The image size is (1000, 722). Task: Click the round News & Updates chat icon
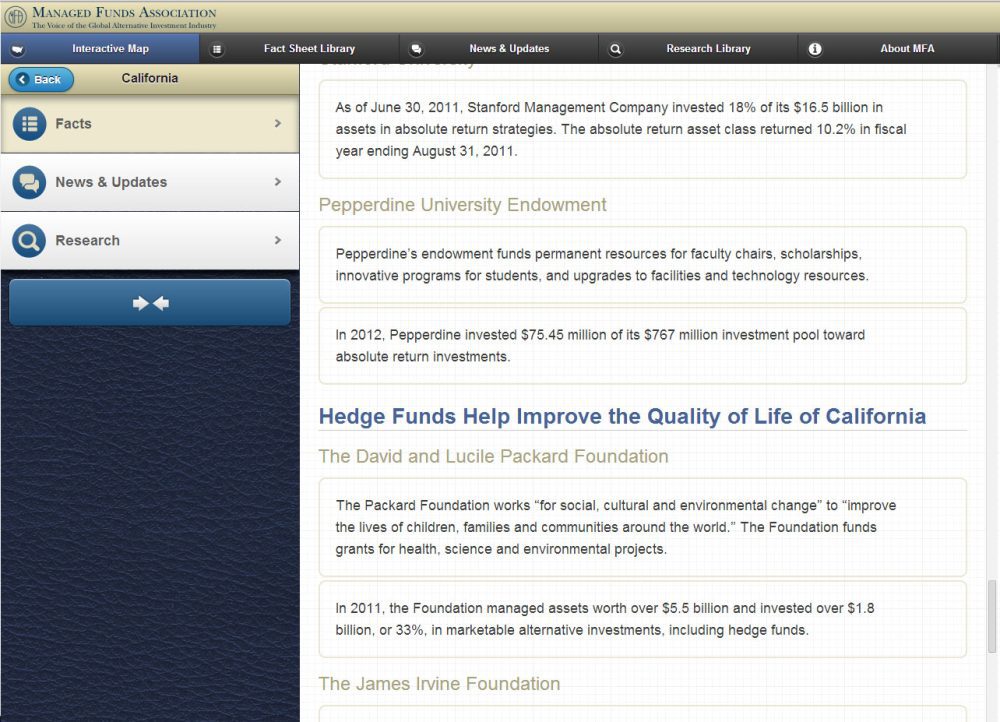[29, 182]
